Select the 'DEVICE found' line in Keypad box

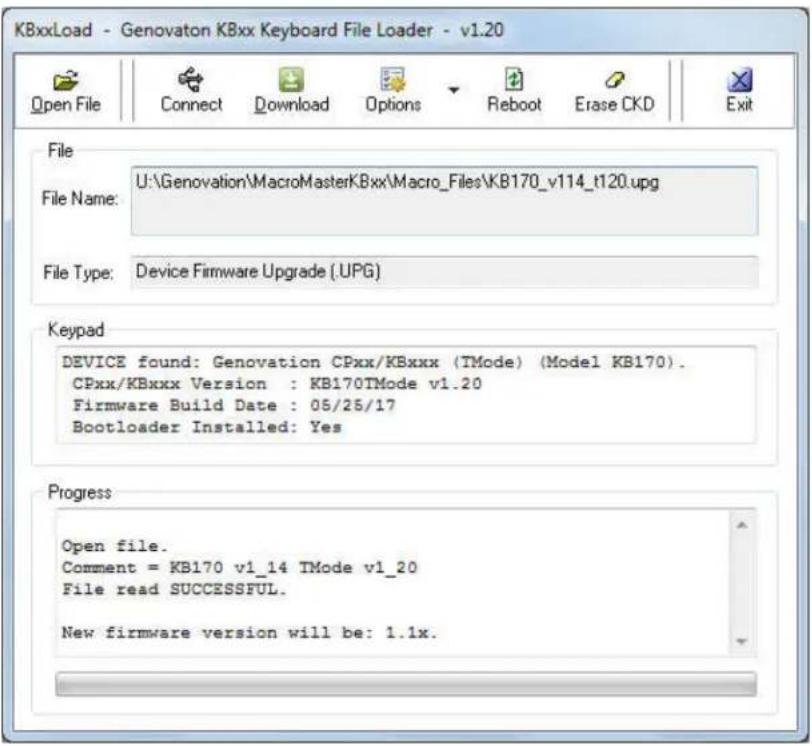(373, 362)
